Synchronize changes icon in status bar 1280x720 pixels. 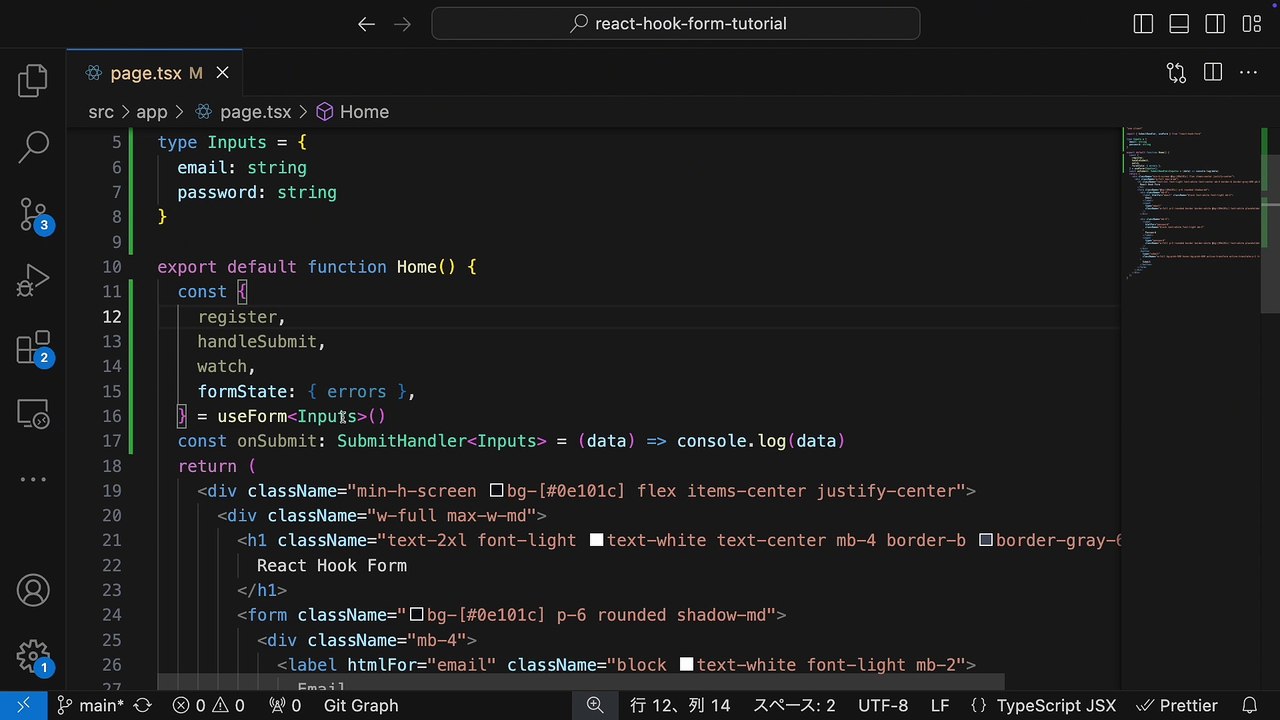pyautogui.click(x=143, y=705)
